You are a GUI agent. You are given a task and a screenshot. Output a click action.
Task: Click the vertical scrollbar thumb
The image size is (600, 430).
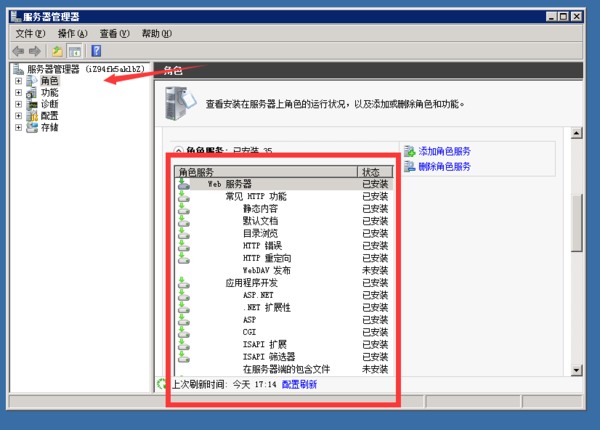click(576, 223)
